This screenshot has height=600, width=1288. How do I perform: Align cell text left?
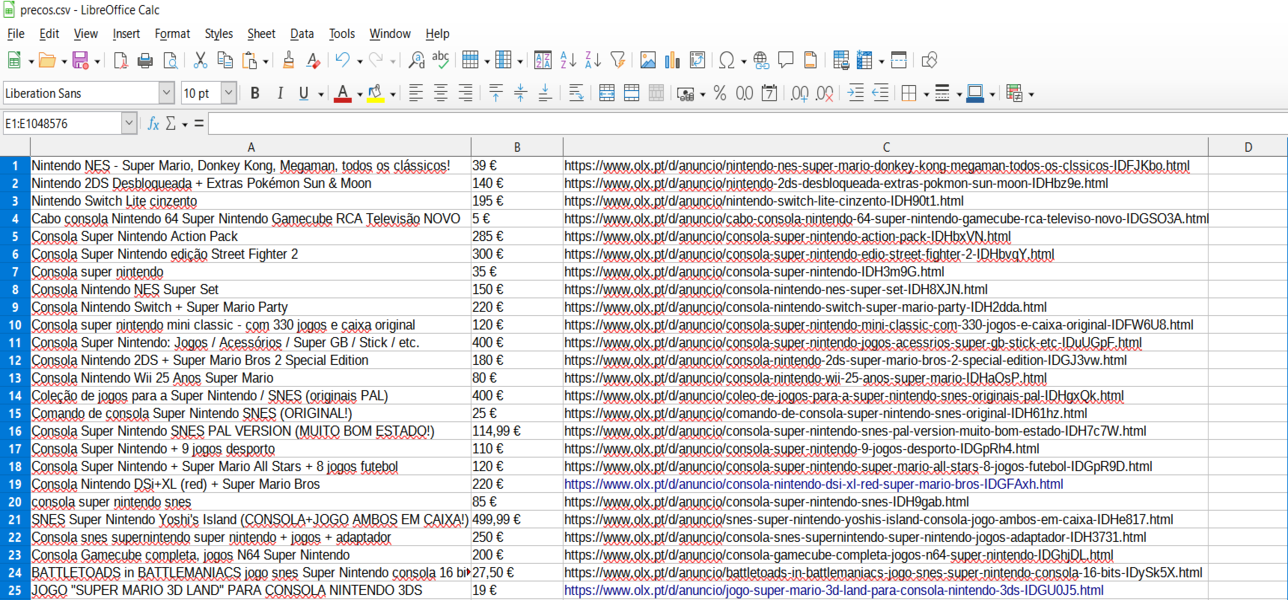pyautogui.click(x=416, y=93)
